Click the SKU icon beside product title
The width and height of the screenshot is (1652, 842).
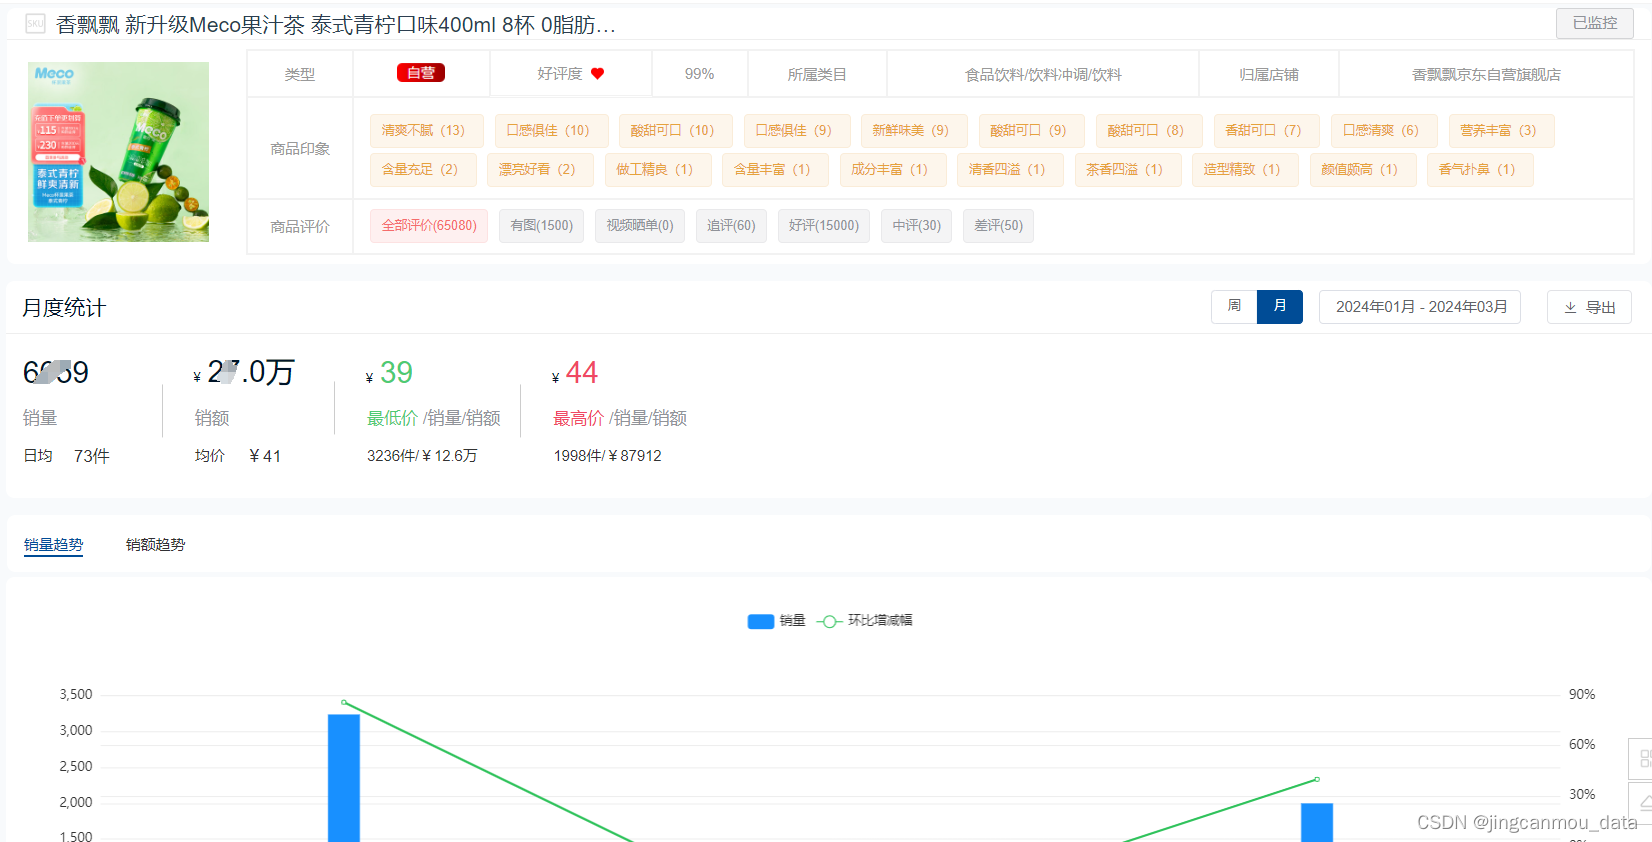[x=35, y=24]
